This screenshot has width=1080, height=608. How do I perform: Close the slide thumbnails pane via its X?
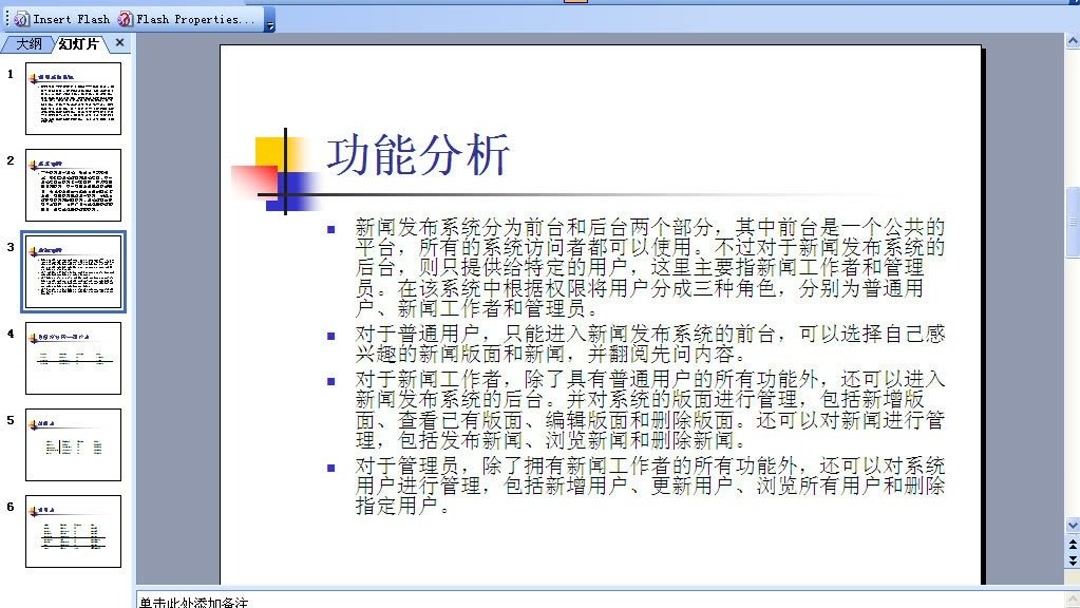click(x=119, y=43)
